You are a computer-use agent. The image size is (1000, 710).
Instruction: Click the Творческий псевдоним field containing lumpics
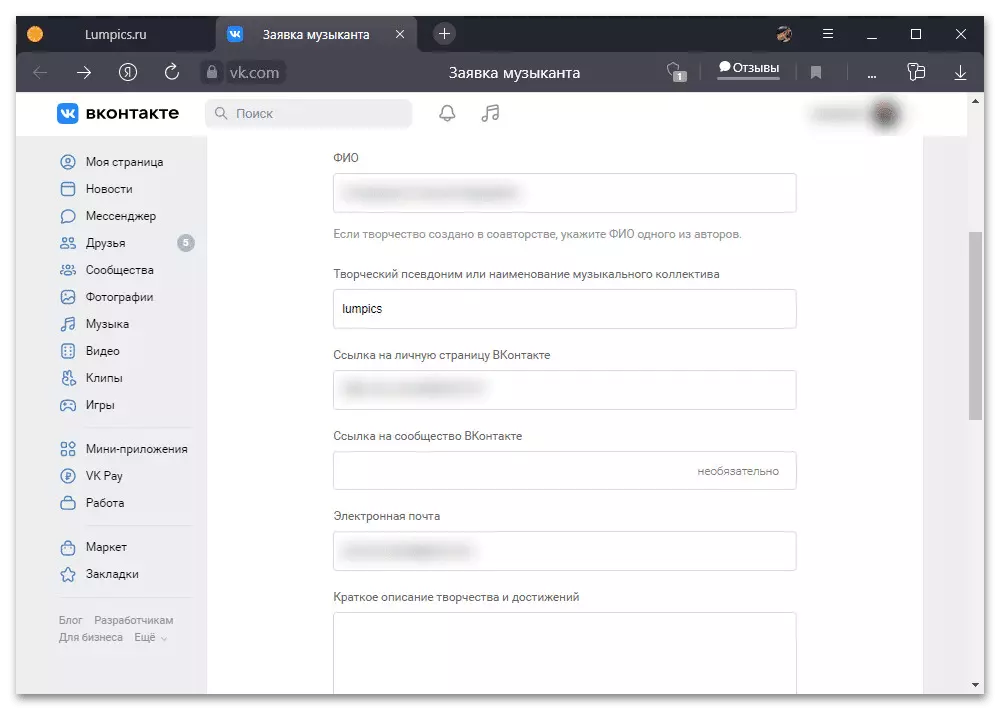(564, 309)
